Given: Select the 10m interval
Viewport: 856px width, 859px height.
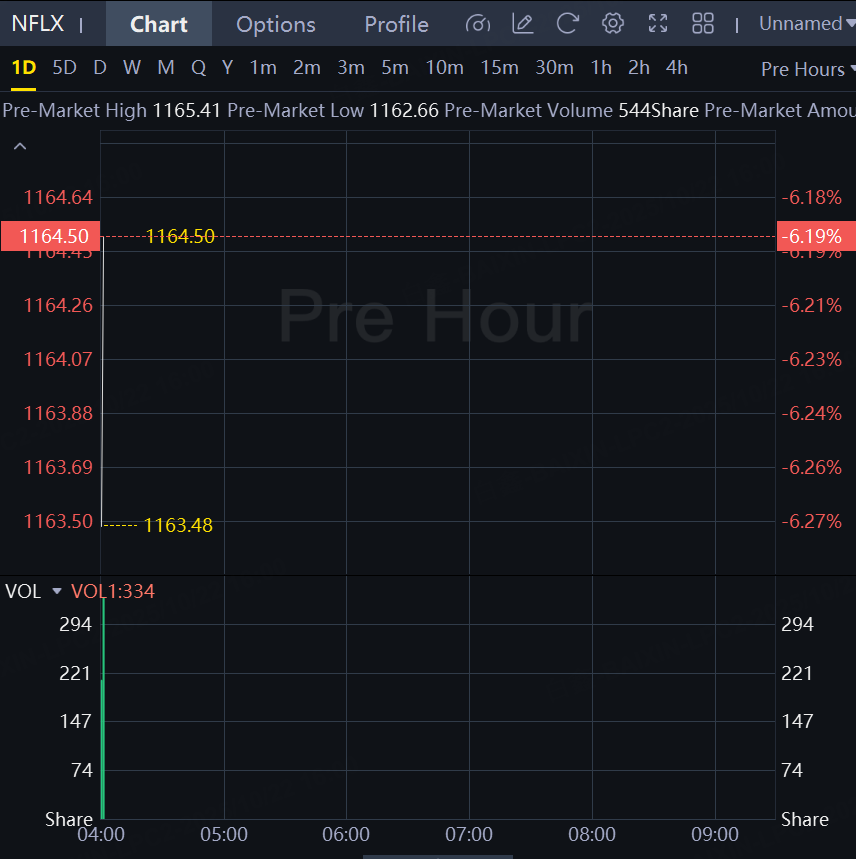Looking at the screenshot, I should tap(444, 68).
